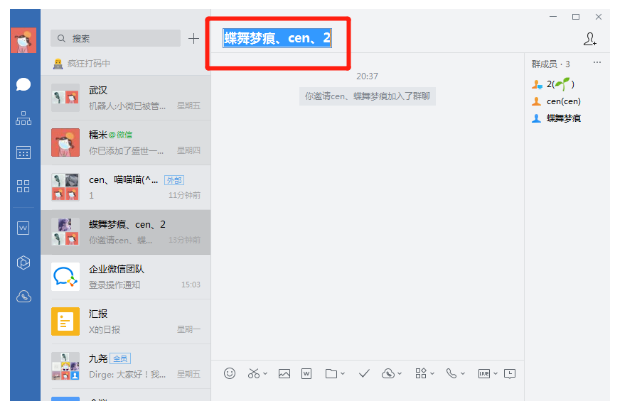The height and width of the screenshot is (416, 621).
Task: Click the document W icon in chat toolbar
Action: (x=306, y=373)
